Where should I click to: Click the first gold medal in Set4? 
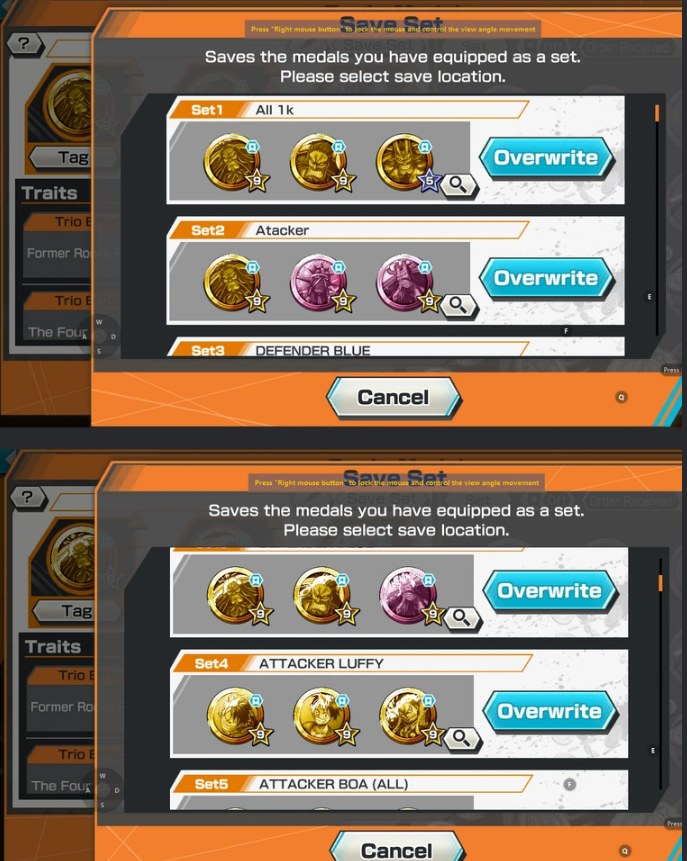[236, 716]
